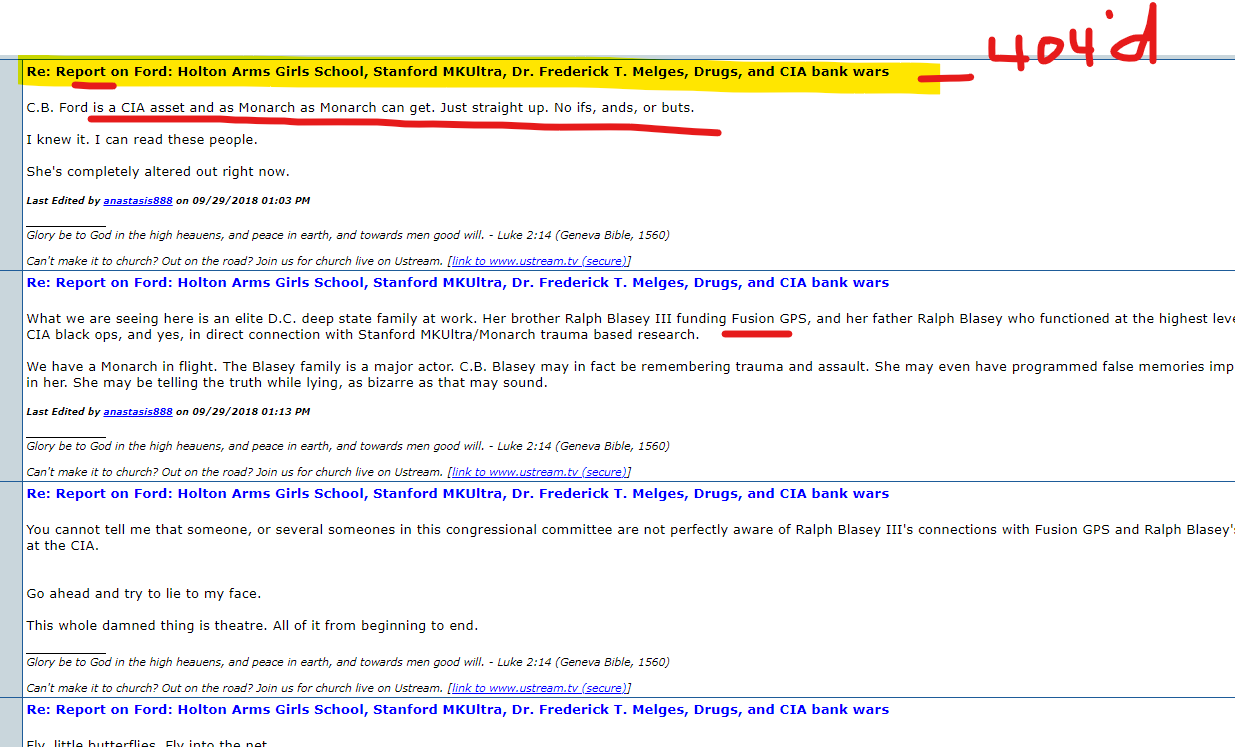Open post title above "What we are seeing here"
Image resolution: width=1235 pixels, height=747 pixels.
pyautogui.click(x=457, y=283)
